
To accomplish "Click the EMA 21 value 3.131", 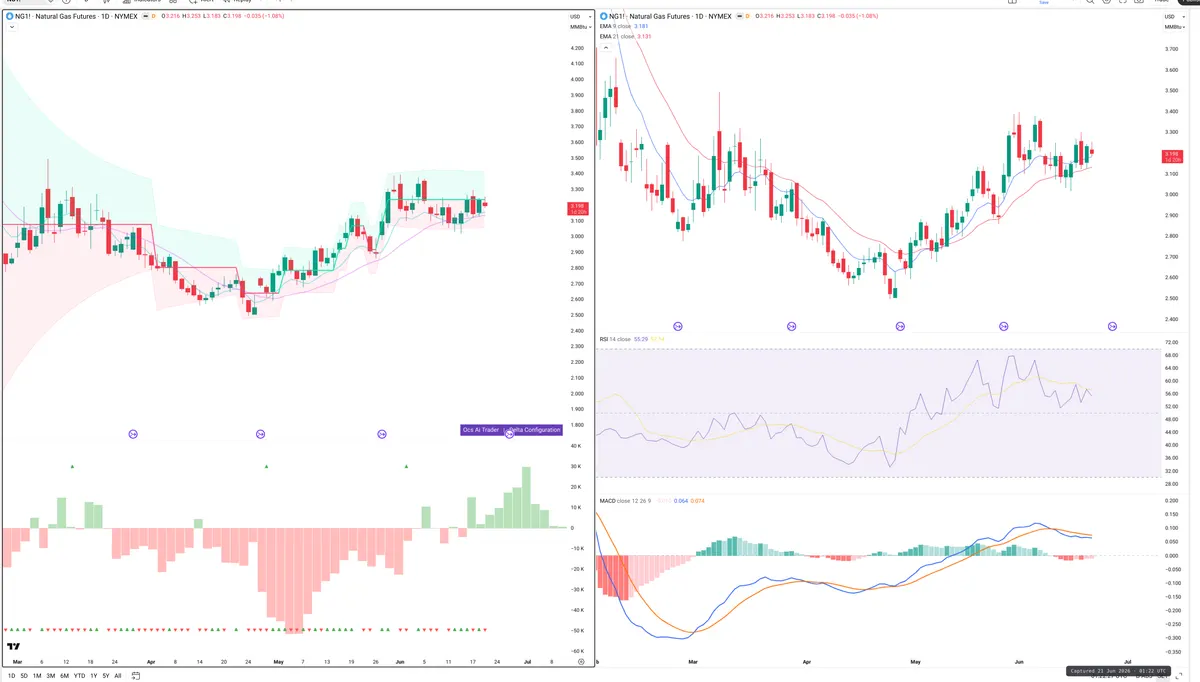I will point(645,36).
